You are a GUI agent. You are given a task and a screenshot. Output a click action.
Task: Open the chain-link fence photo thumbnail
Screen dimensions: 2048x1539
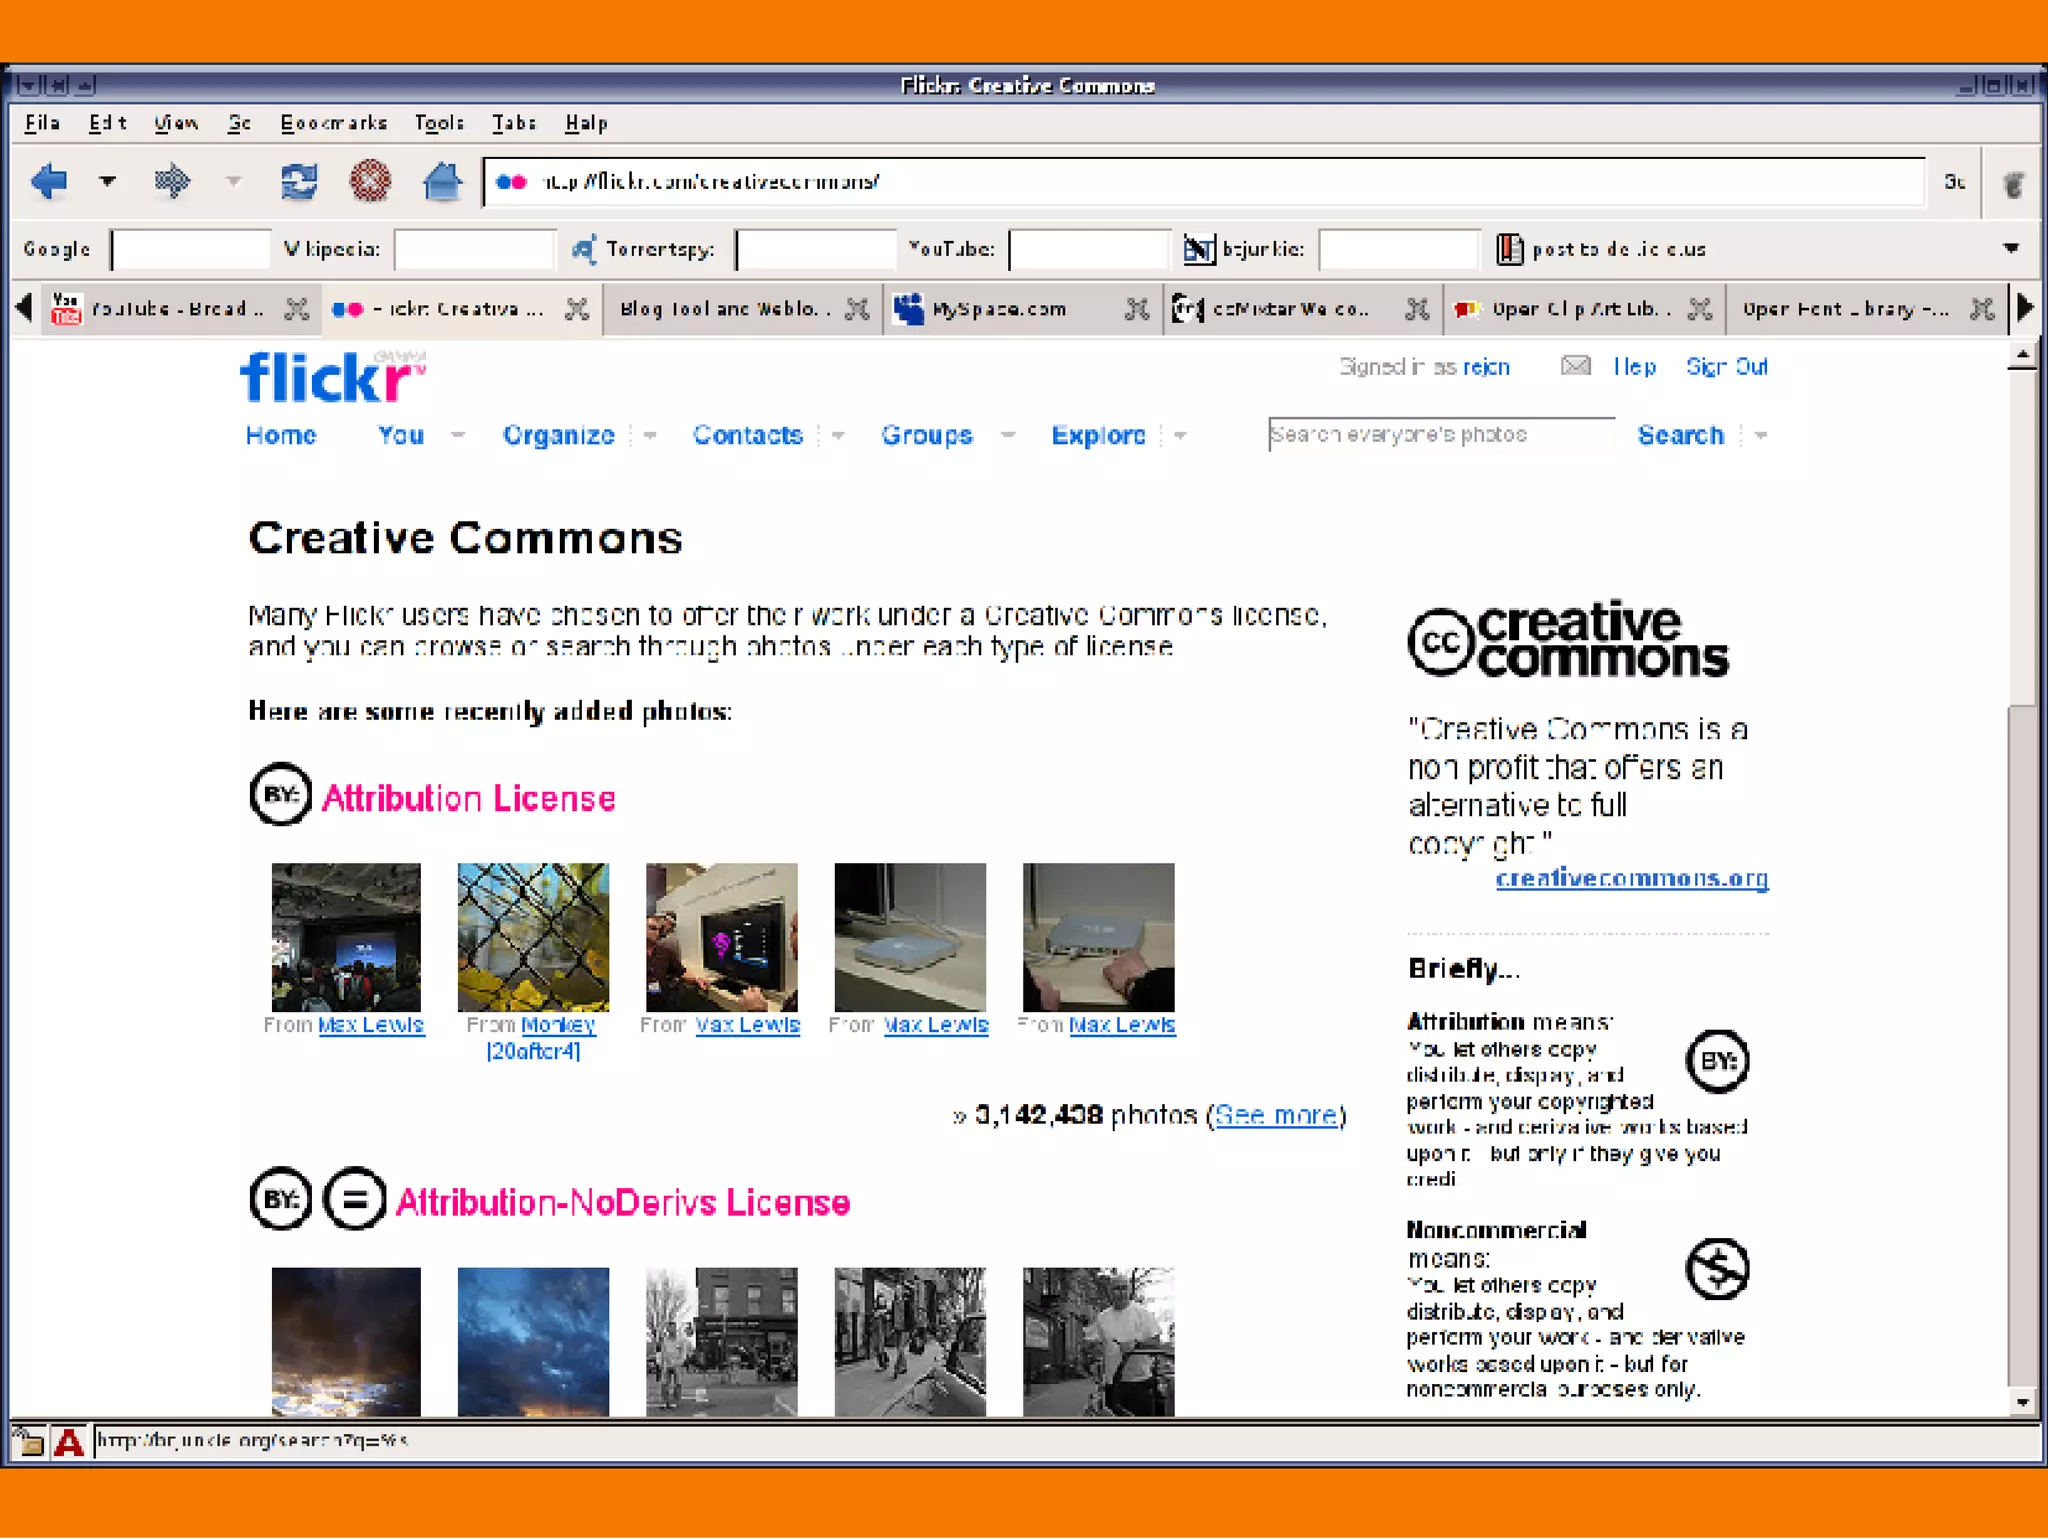pyautogui.click(x=533, y=937)
